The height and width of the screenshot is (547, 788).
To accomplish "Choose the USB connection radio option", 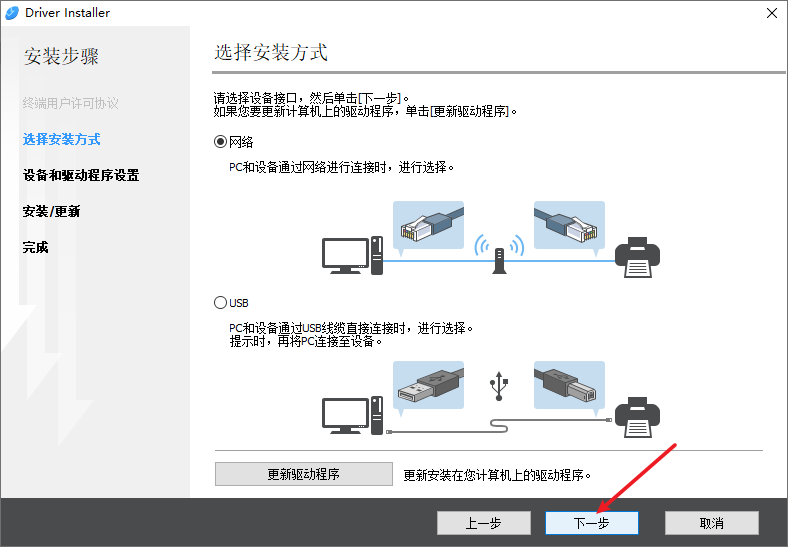I will point(220,303).
